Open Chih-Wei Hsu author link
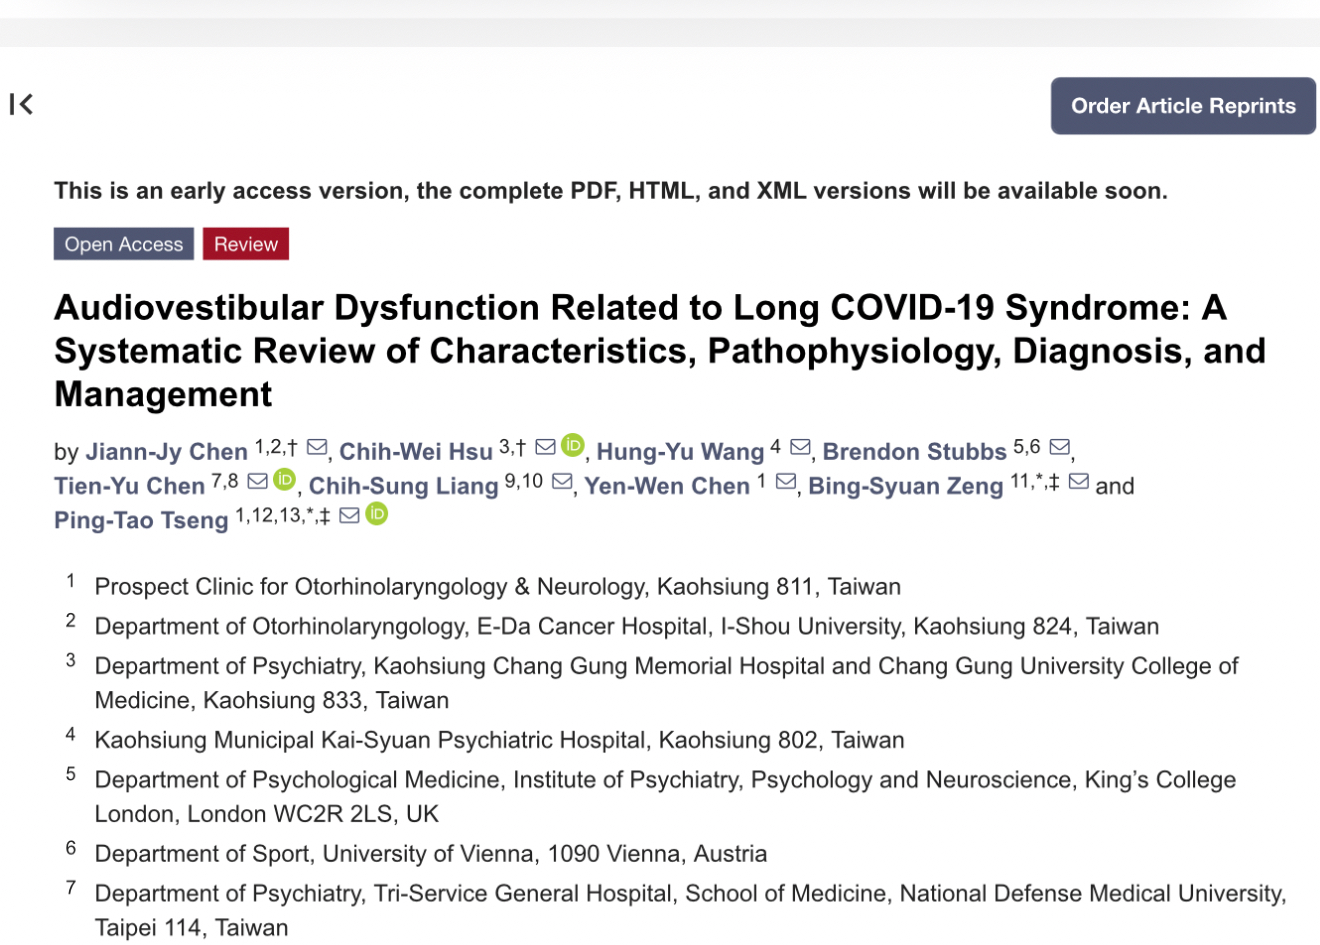 coord(416,452)
